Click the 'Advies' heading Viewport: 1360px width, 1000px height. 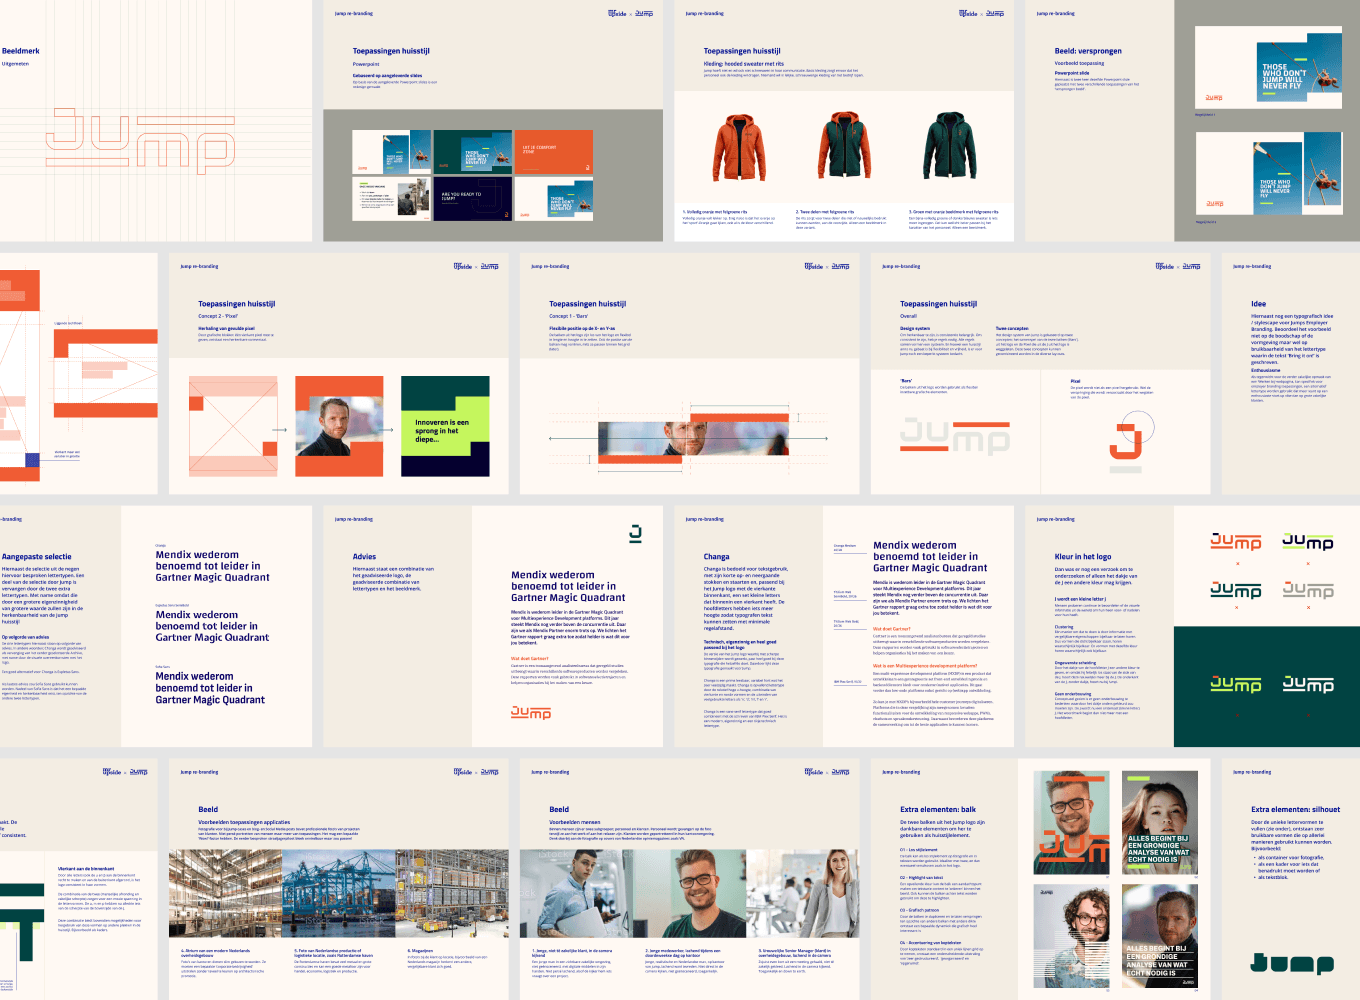click(x=364, y=557)
